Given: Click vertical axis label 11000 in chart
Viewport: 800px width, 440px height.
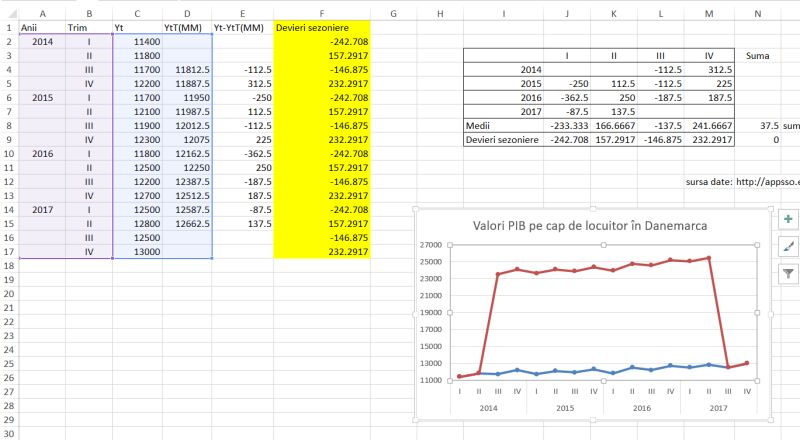Looking at the screenshot, I should coord(431,380).
